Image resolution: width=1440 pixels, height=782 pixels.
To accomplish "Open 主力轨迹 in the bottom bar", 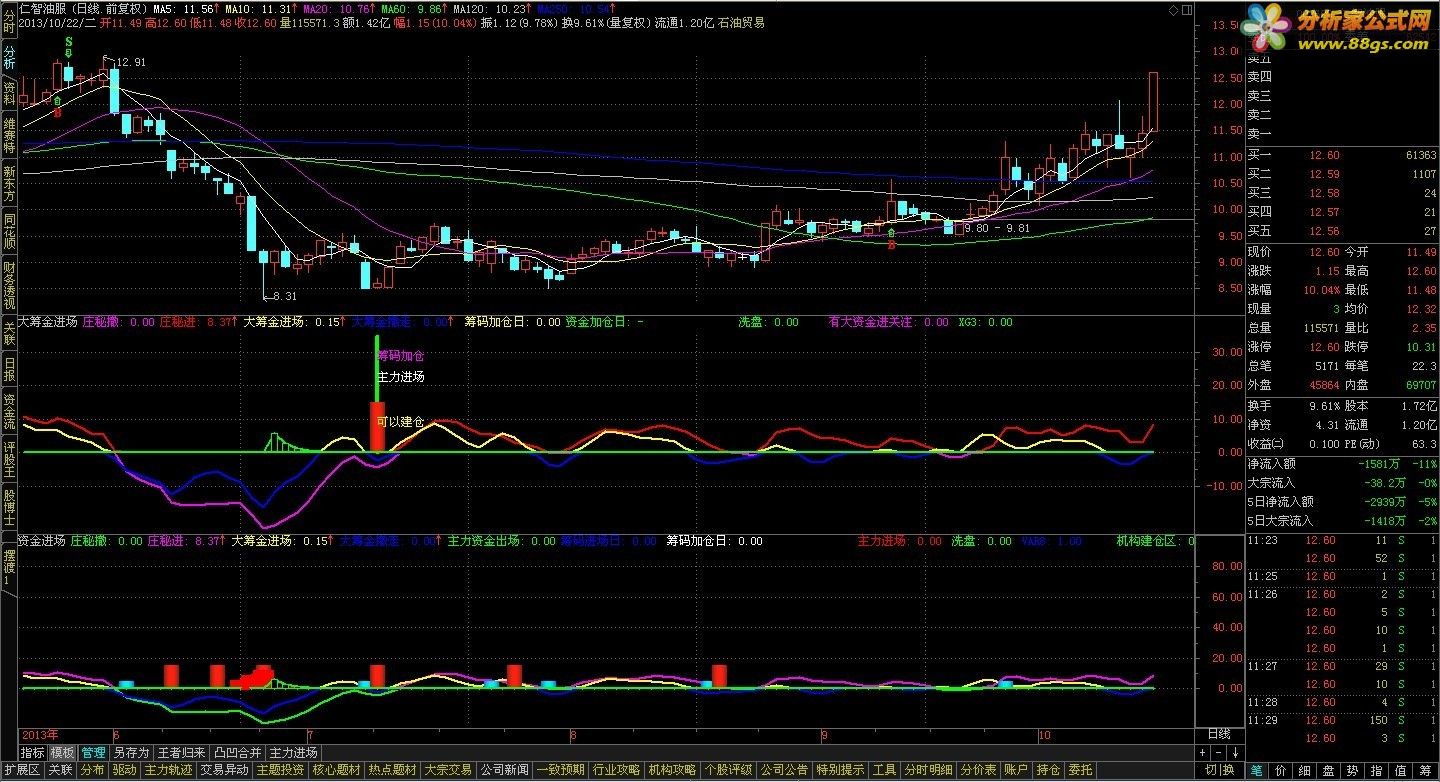I will [x=168, y=770].
